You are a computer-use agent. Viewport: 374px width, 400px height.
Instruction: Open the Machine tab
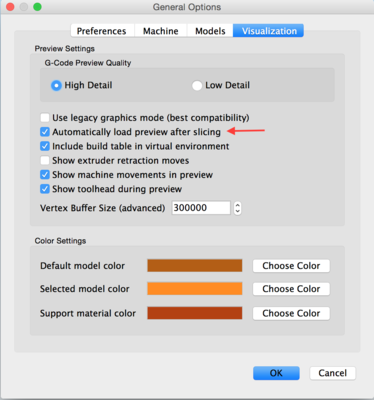(x=161, y=31)
